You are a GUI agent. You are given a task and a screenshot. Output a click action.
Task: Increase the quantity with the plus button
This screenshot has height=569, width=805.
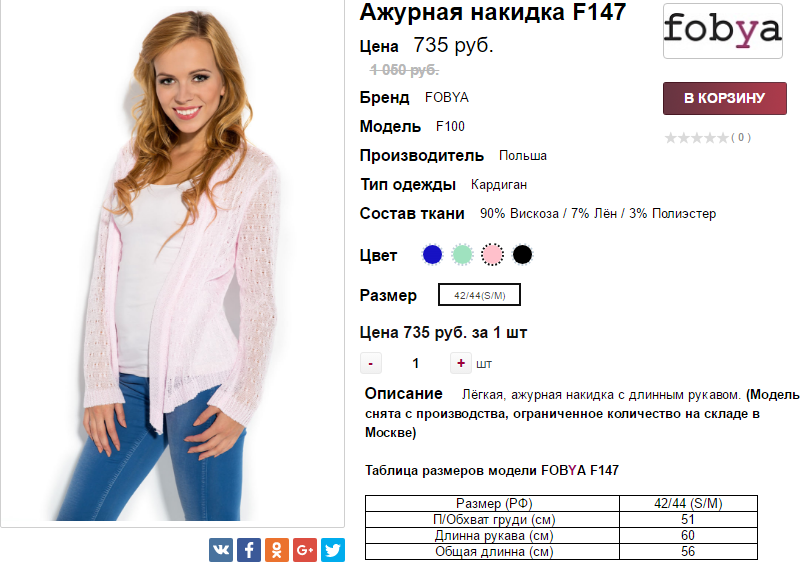(461, 363)
